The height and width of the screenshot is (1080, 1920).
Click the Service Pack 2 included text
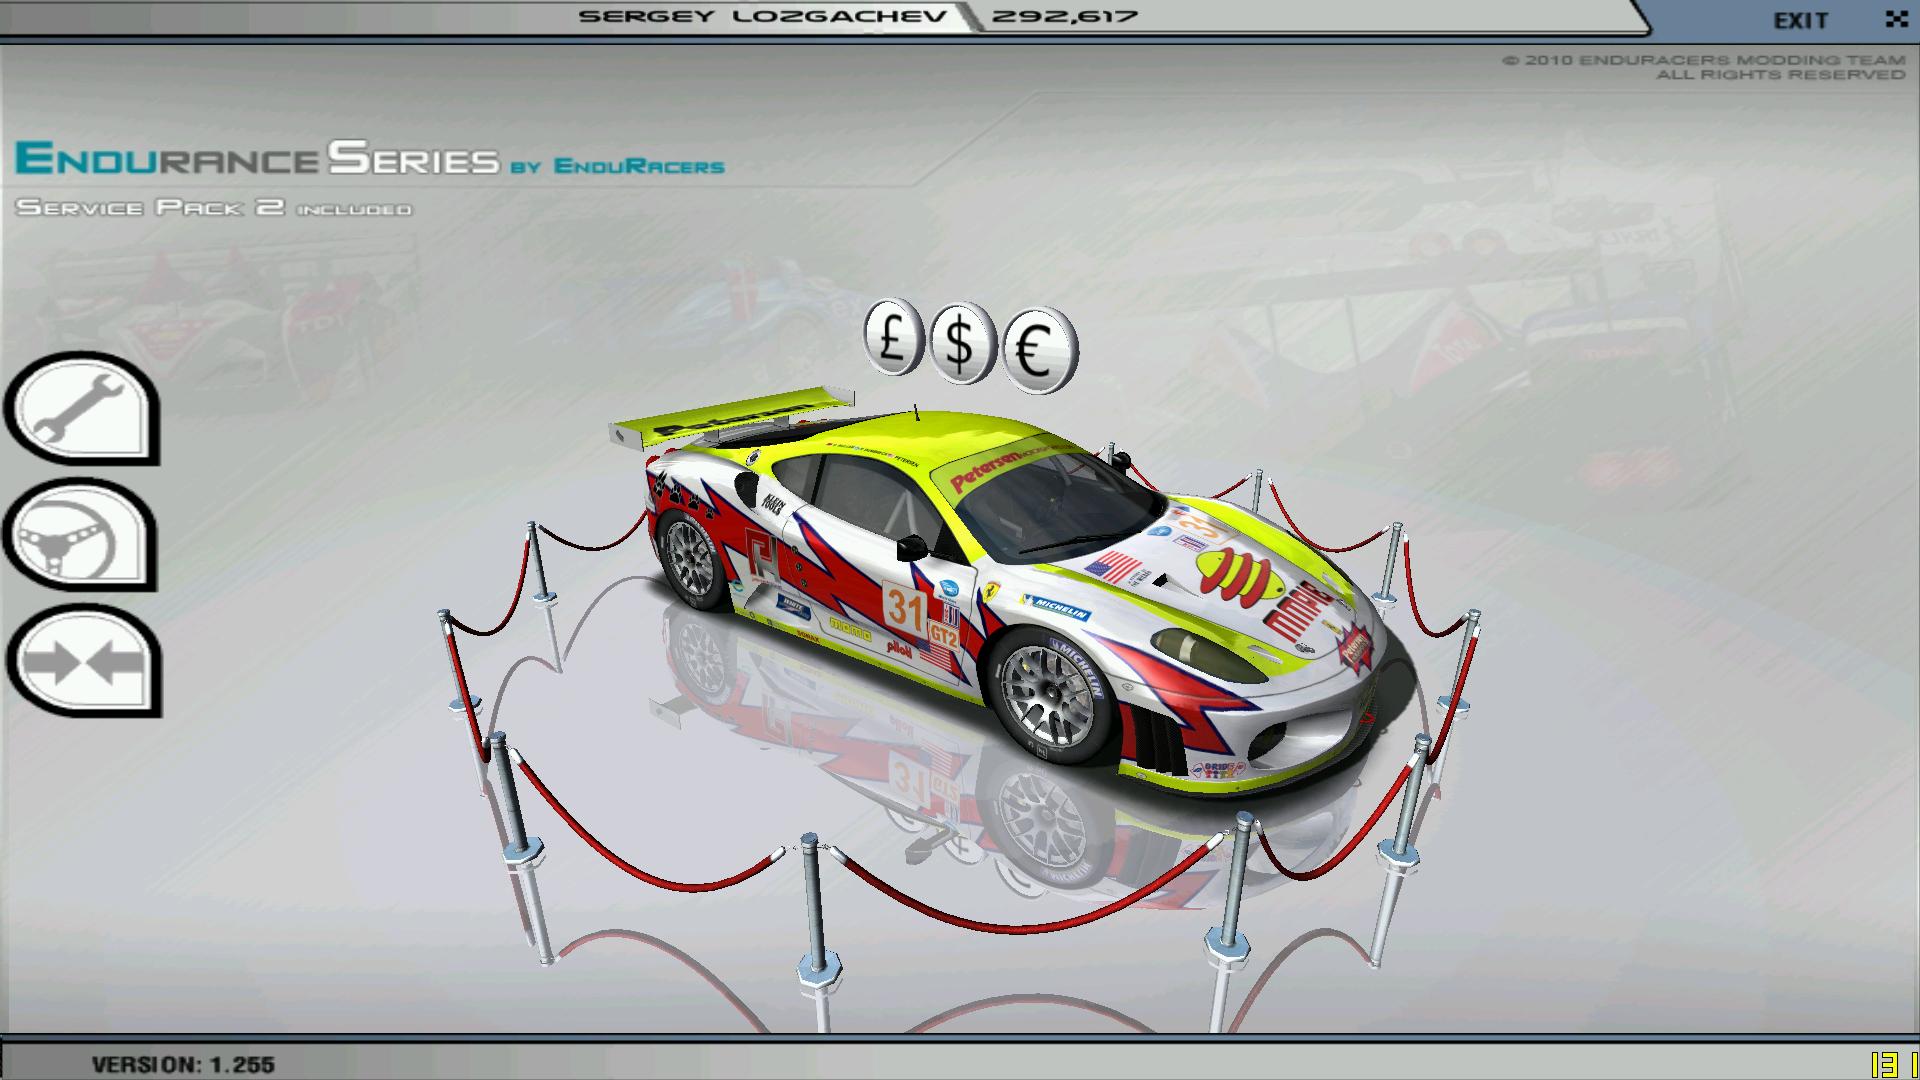(213, 207)
